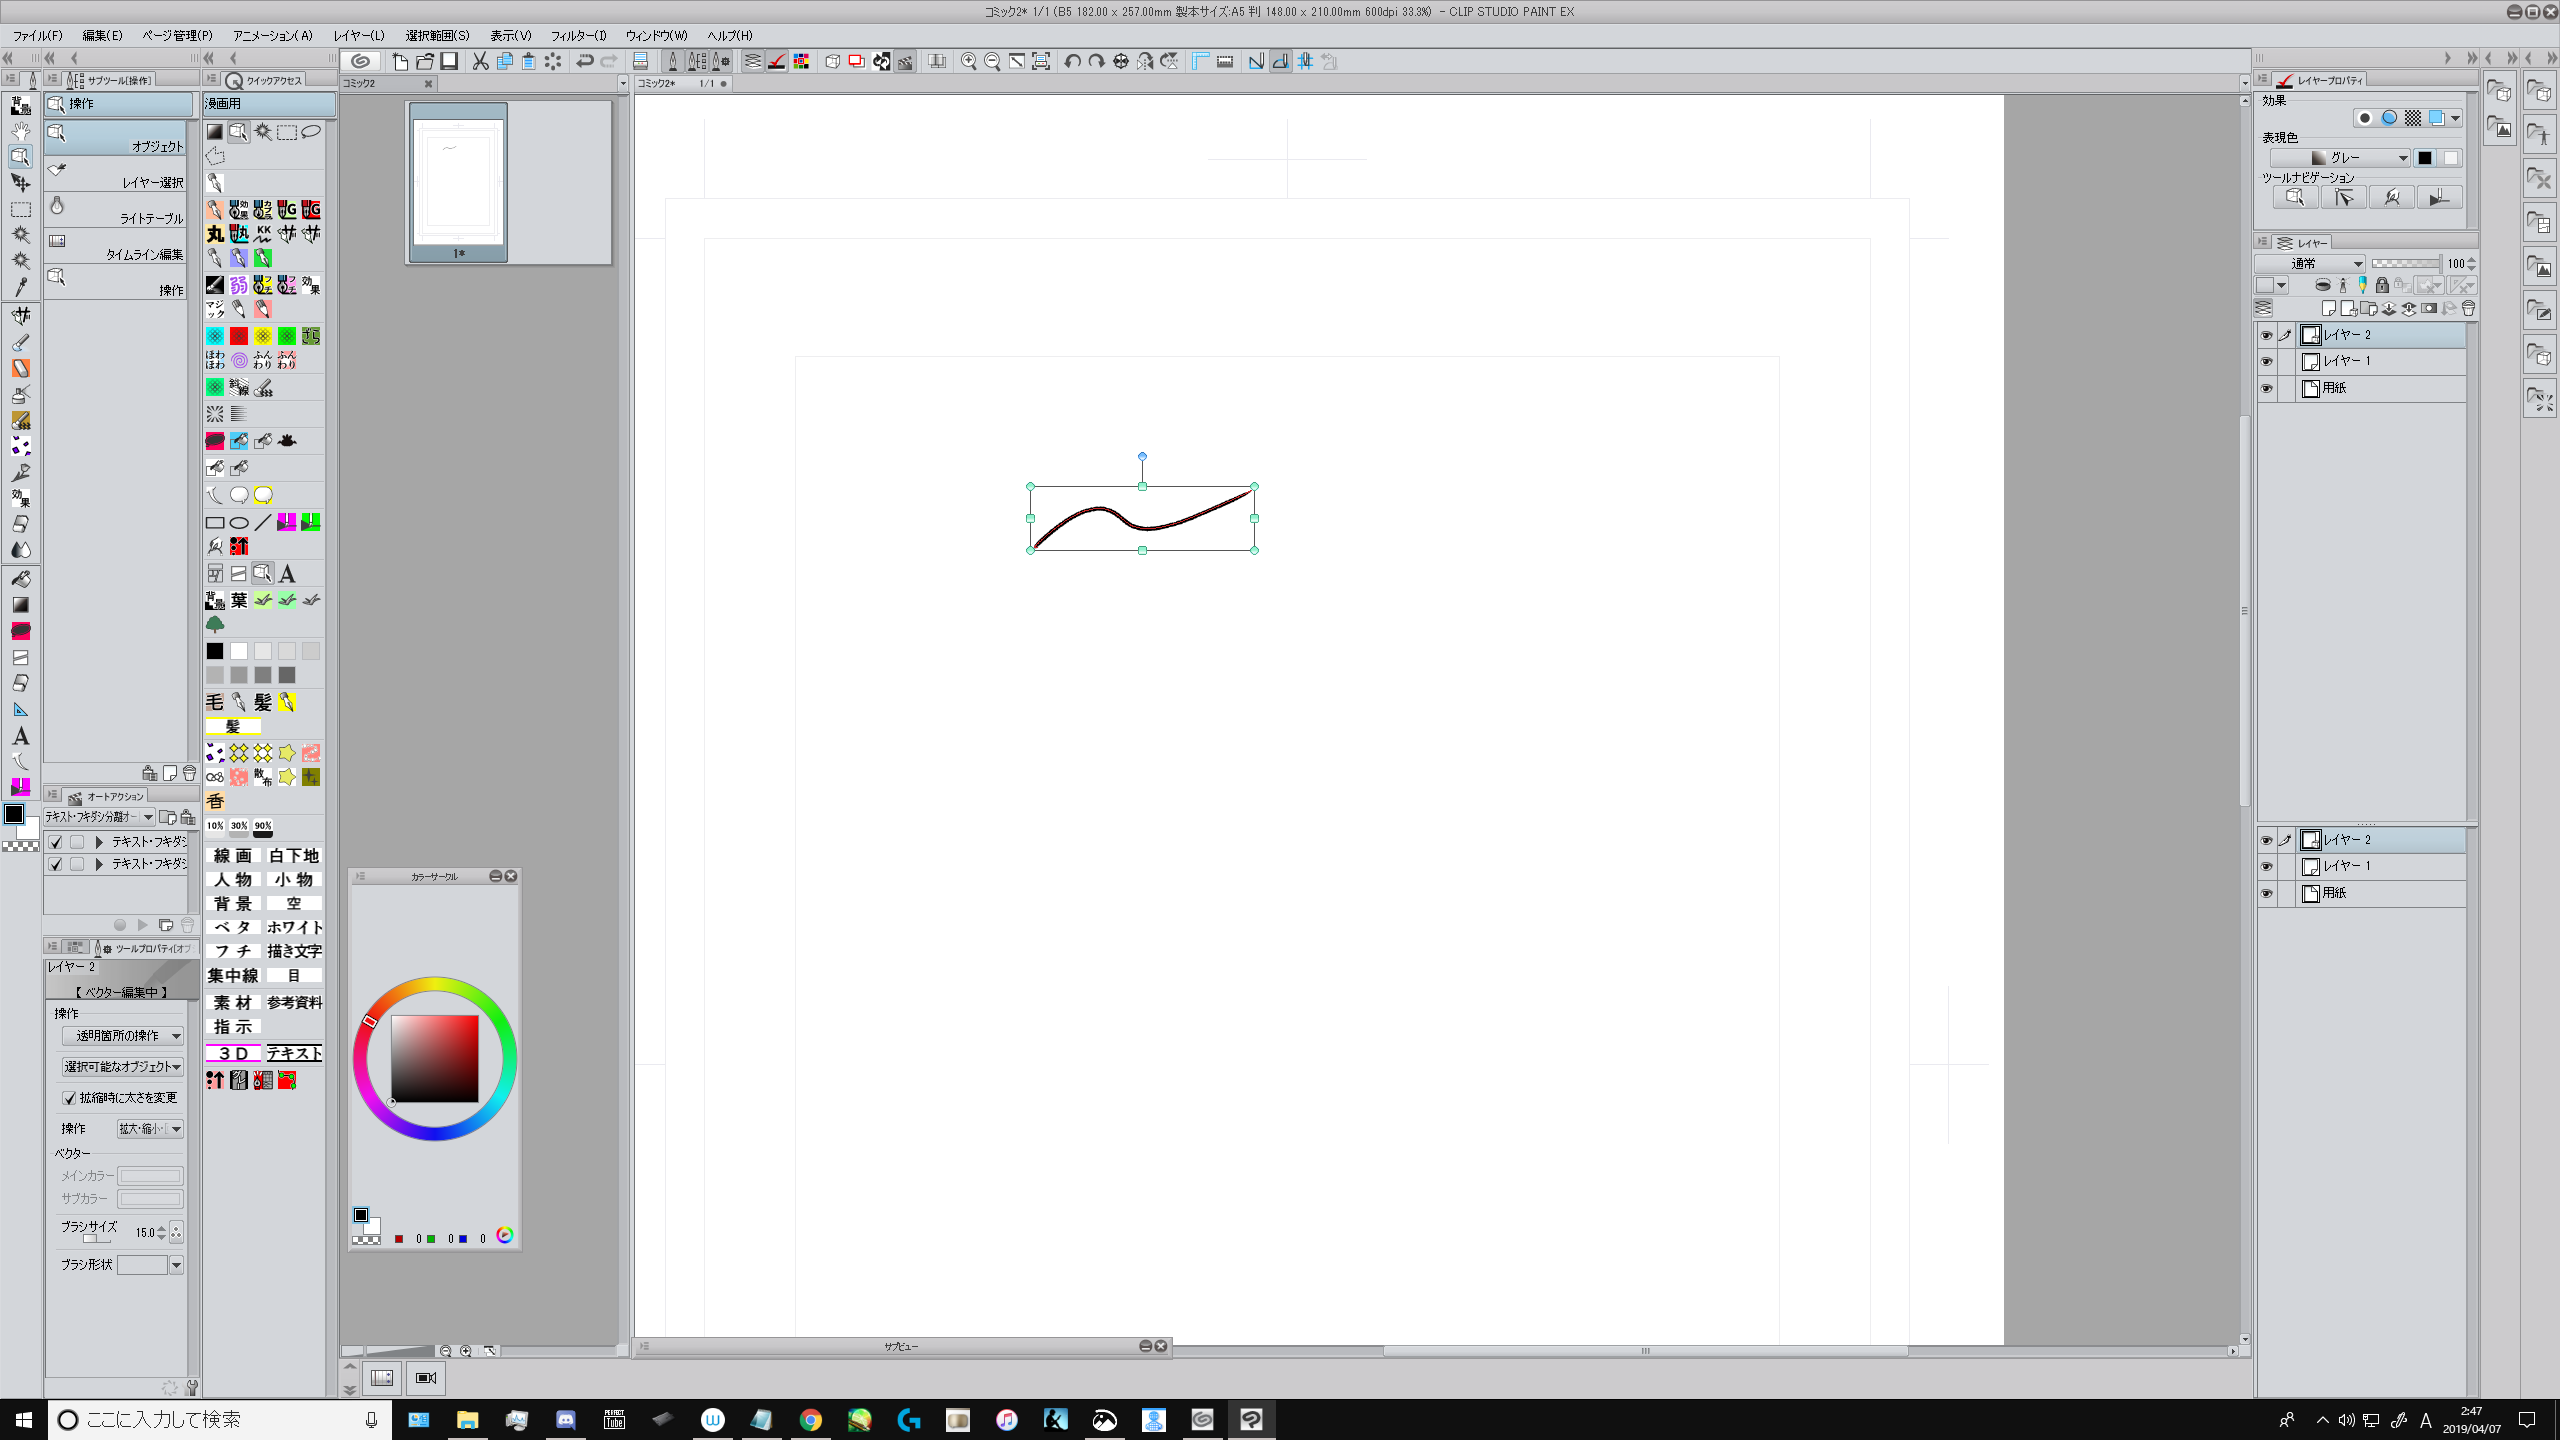The image size is (2560, 1440).
Task: Click the Zoom In magnifier icon
Action: click(968, 61)
